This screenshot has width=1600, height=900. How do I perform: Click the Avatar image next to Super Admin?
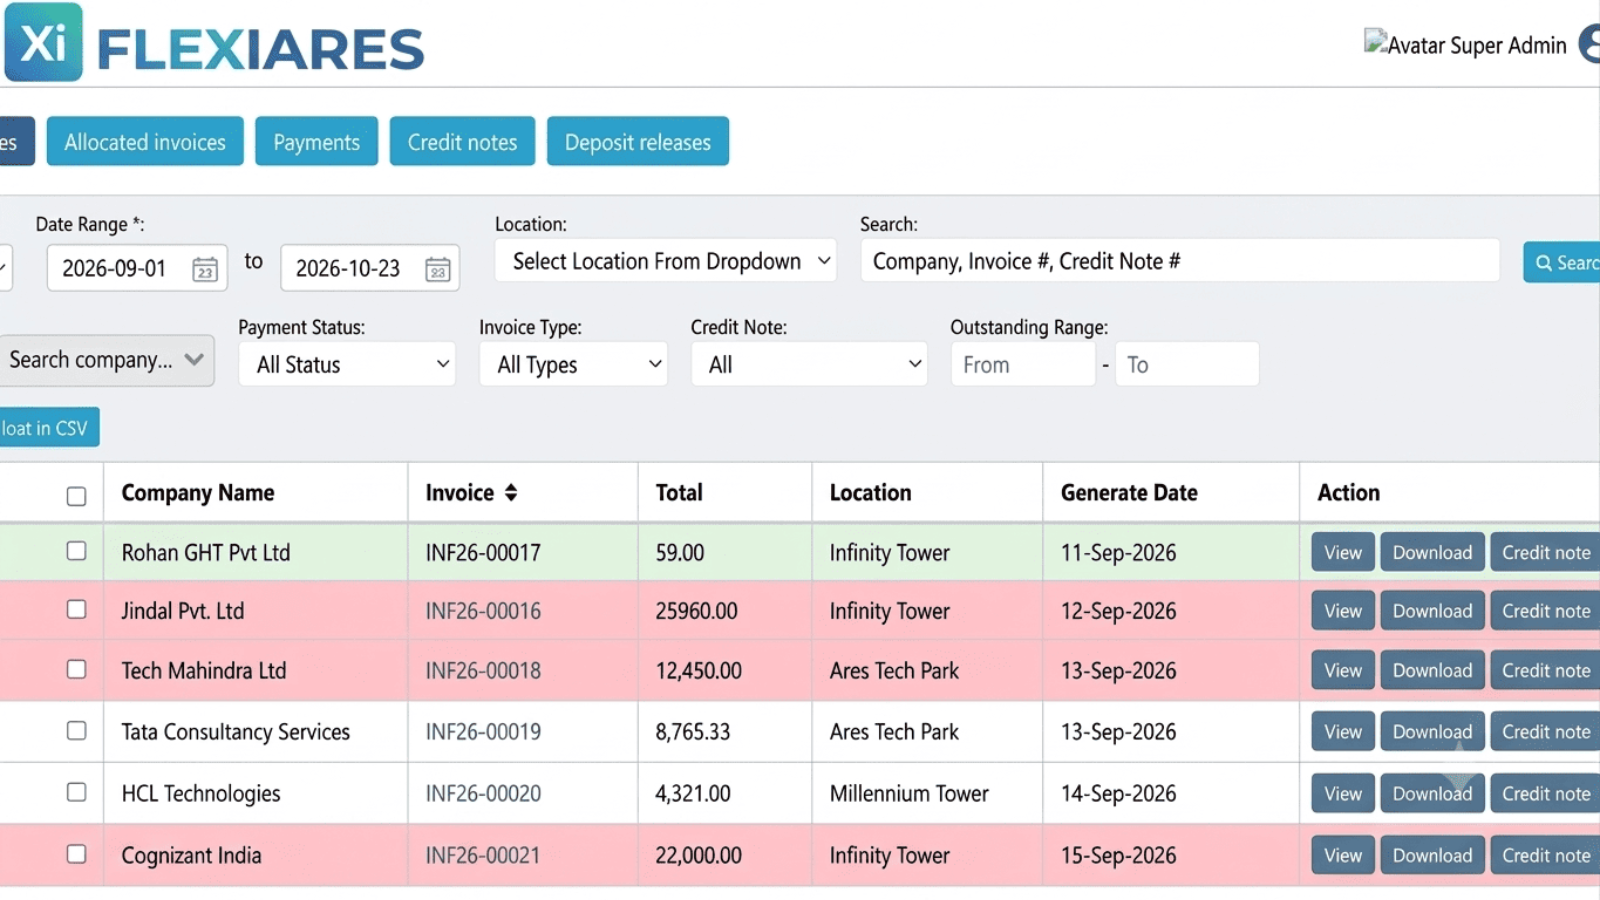(1375, 42)
